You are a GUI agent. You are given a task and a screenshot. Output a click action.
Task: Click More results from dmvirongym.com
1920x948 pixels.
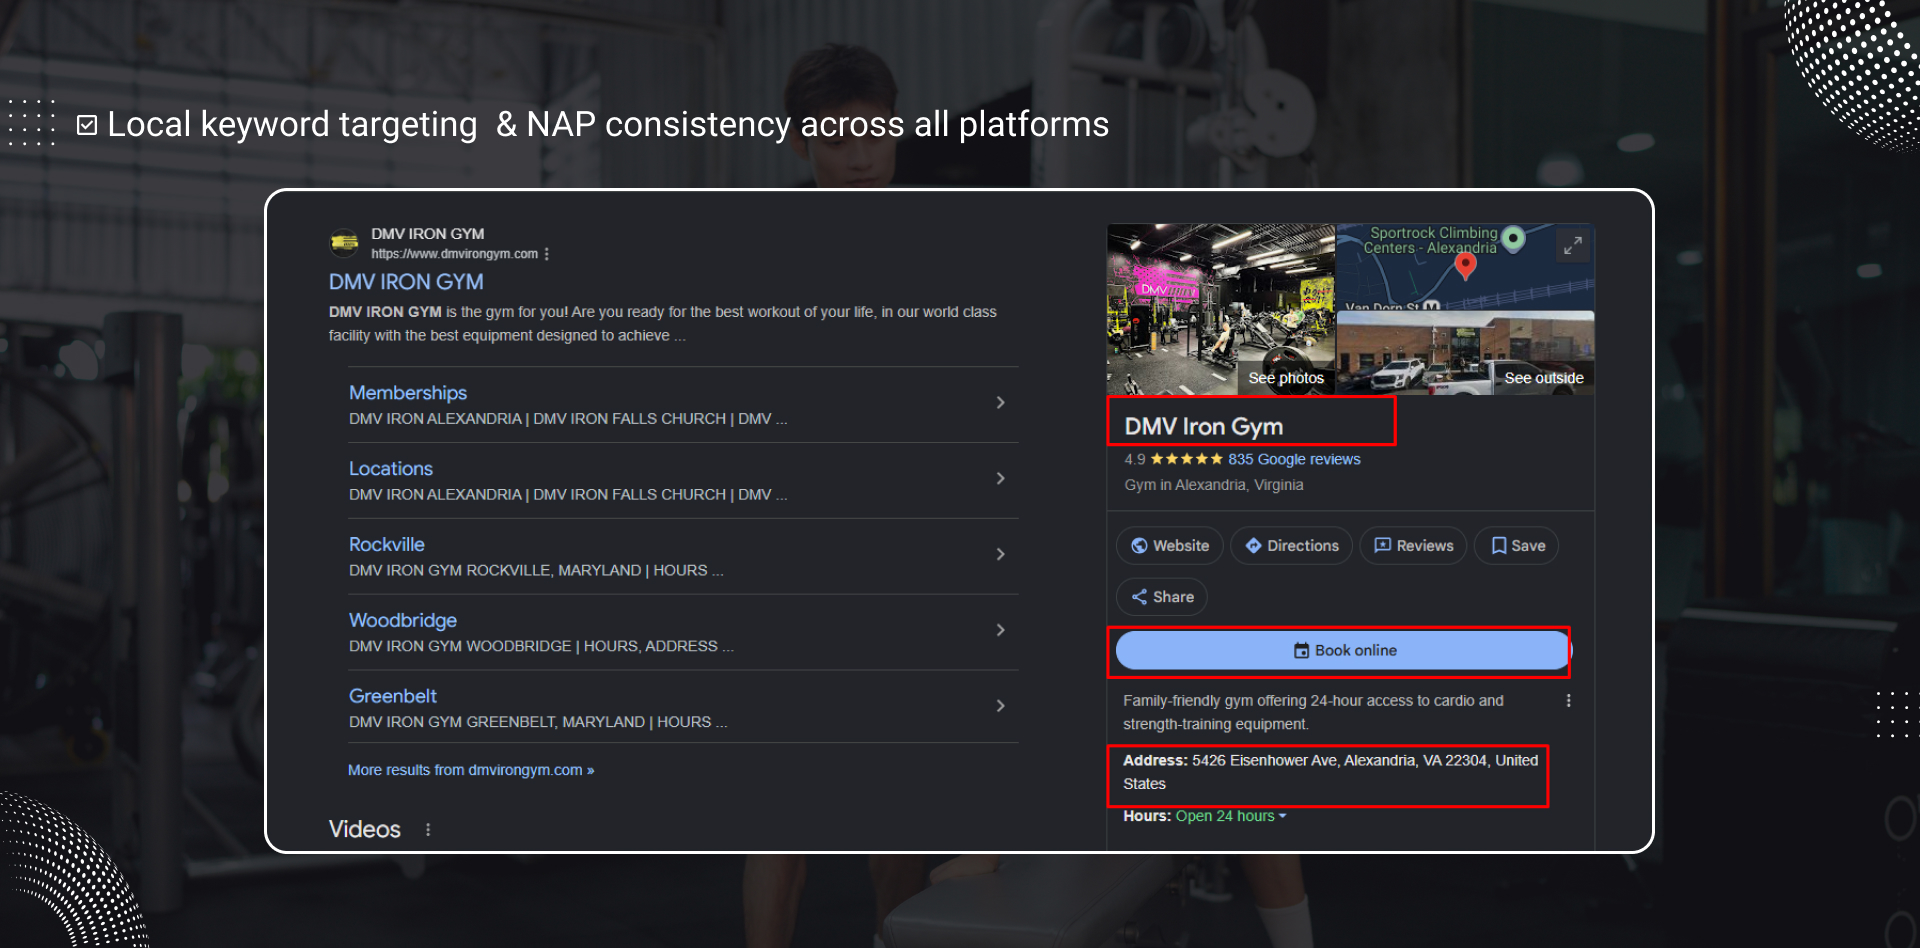[471, 770]
